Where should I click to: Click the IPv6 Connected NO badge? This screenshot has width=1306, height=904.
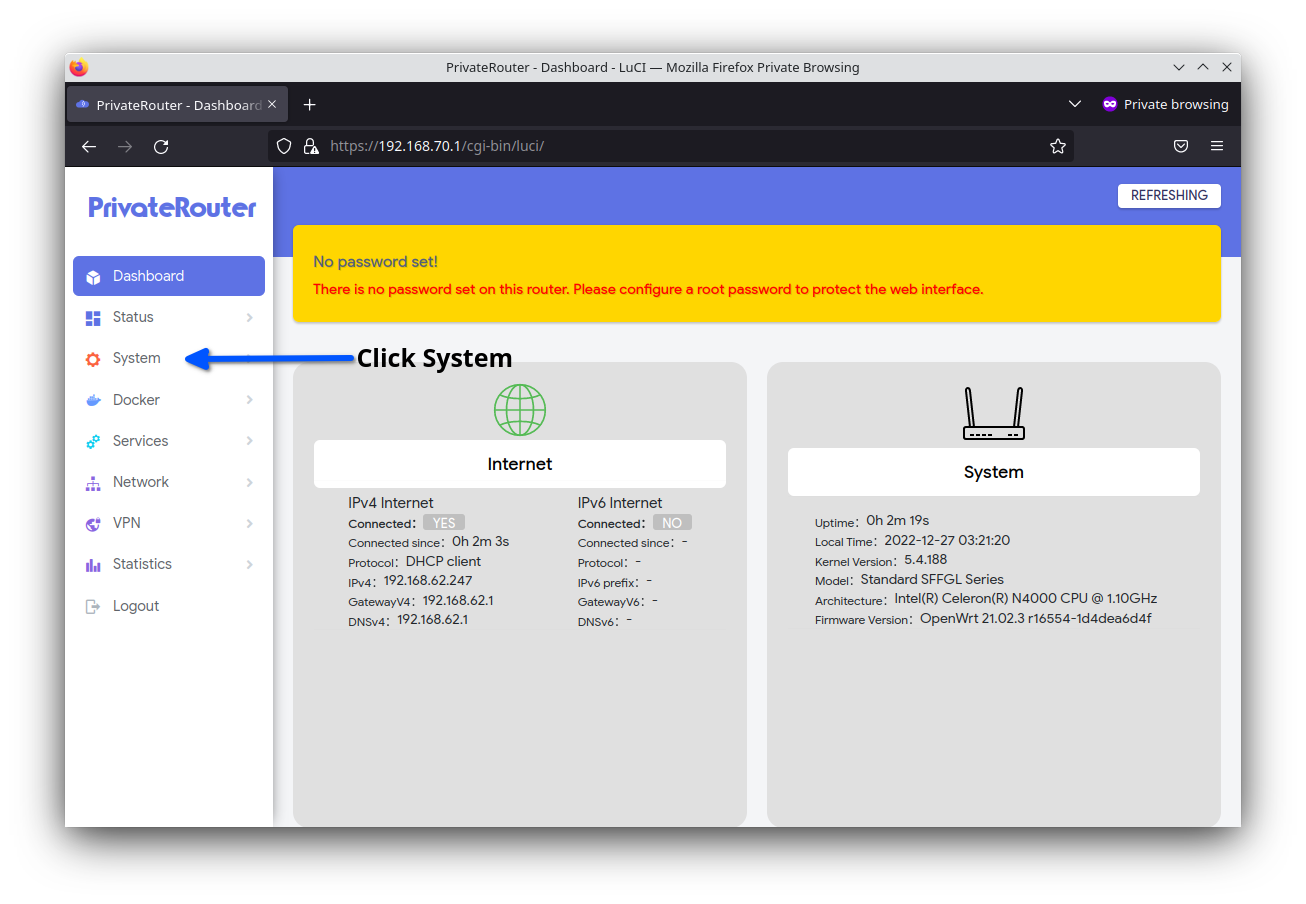coord(672,523)
